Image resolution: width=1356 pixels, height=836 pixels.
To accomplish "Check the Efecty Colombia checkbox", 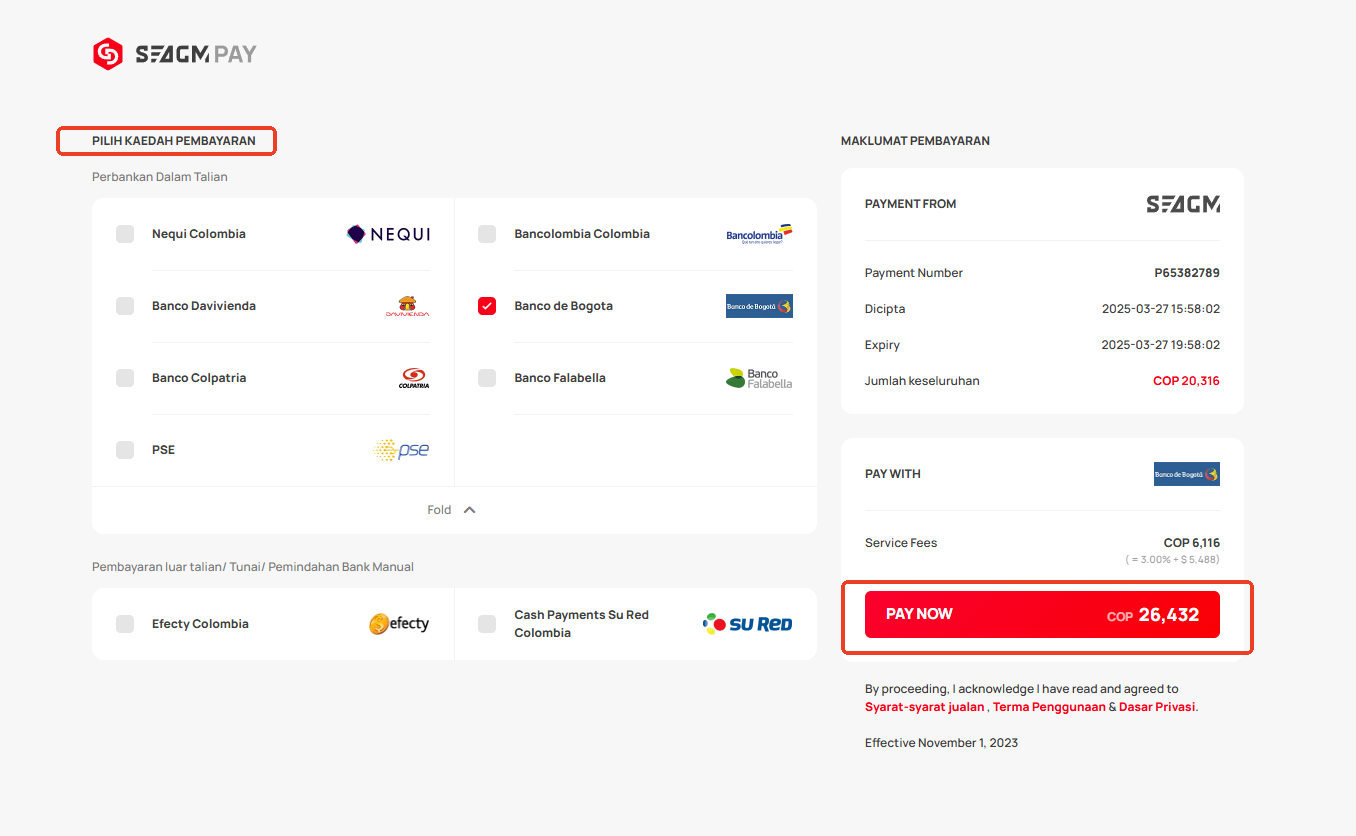I will click(x=125, y=624).
